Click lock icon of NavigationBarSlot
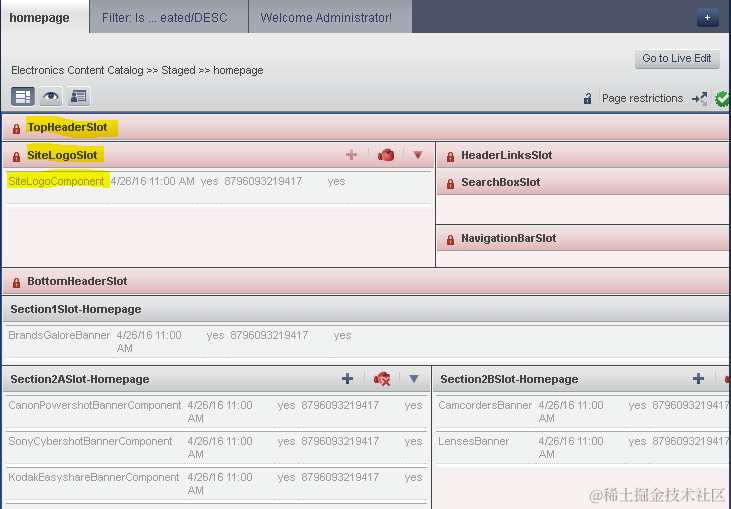Screen dimensions: 731x509 point(450,240)
